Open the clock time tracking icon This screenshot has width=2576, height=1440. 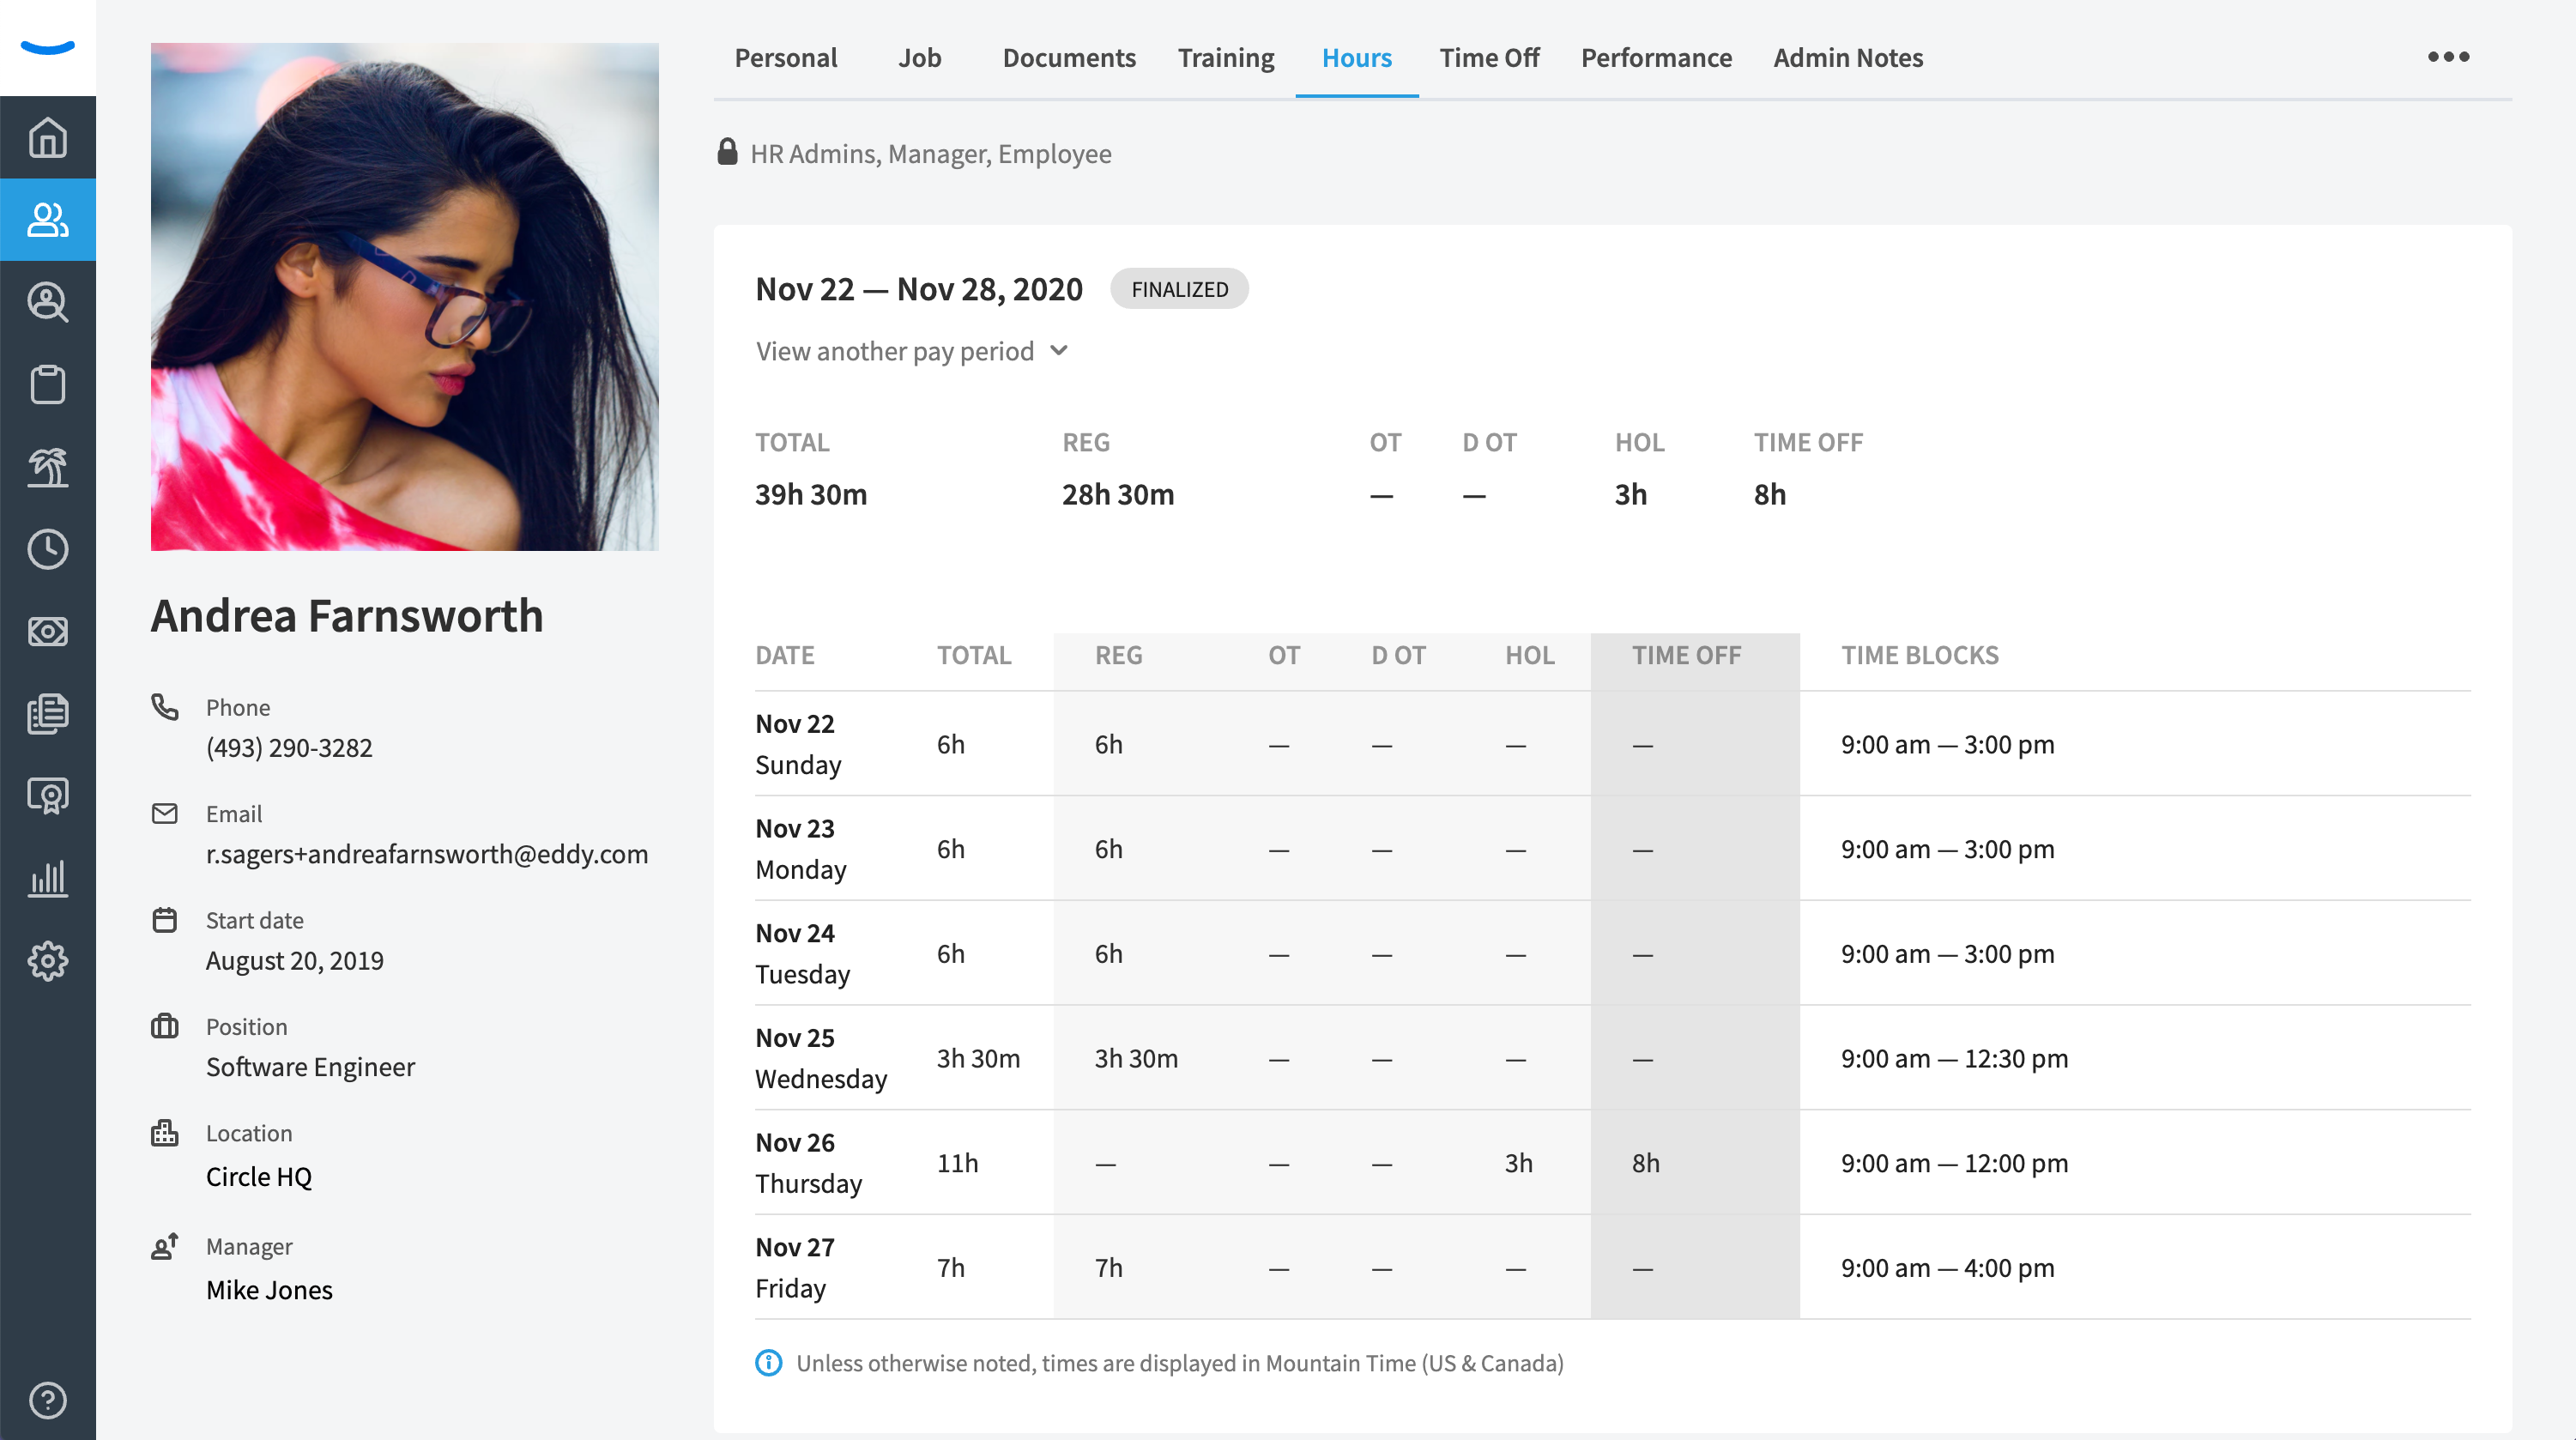(x=47, y=549)
